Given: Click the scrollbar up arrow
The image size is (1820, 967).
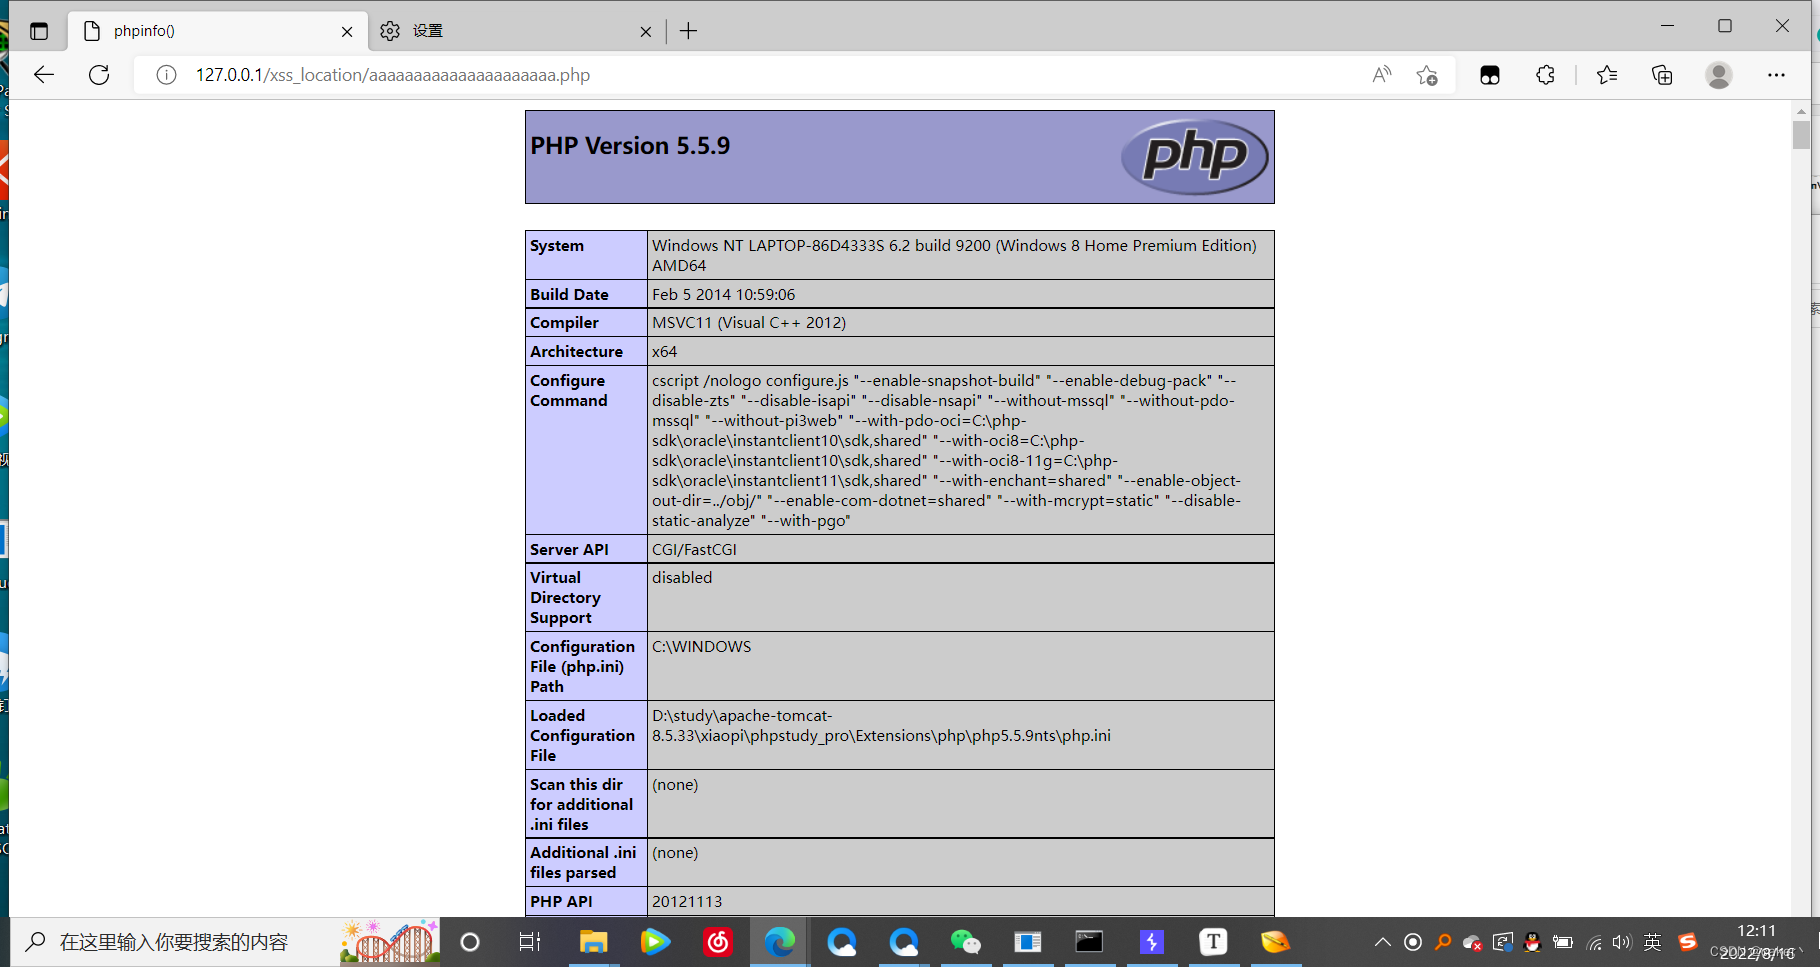Looking at the screenshot, I should [x=1801, y=111].
